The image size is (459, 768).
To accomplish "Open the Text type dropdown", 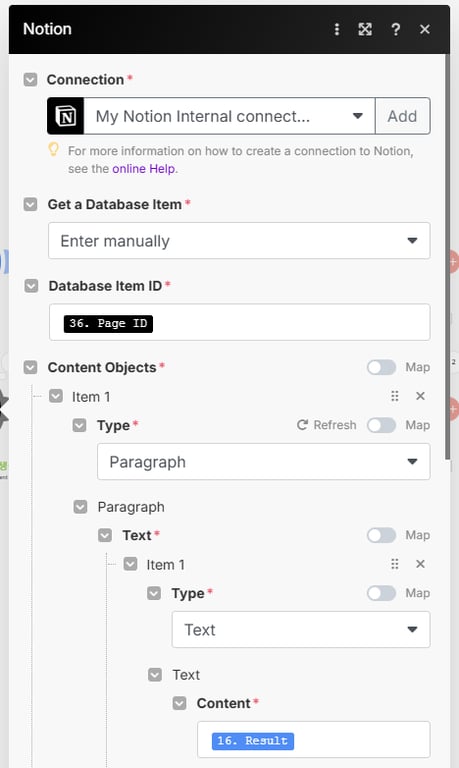I will point(301,629).
